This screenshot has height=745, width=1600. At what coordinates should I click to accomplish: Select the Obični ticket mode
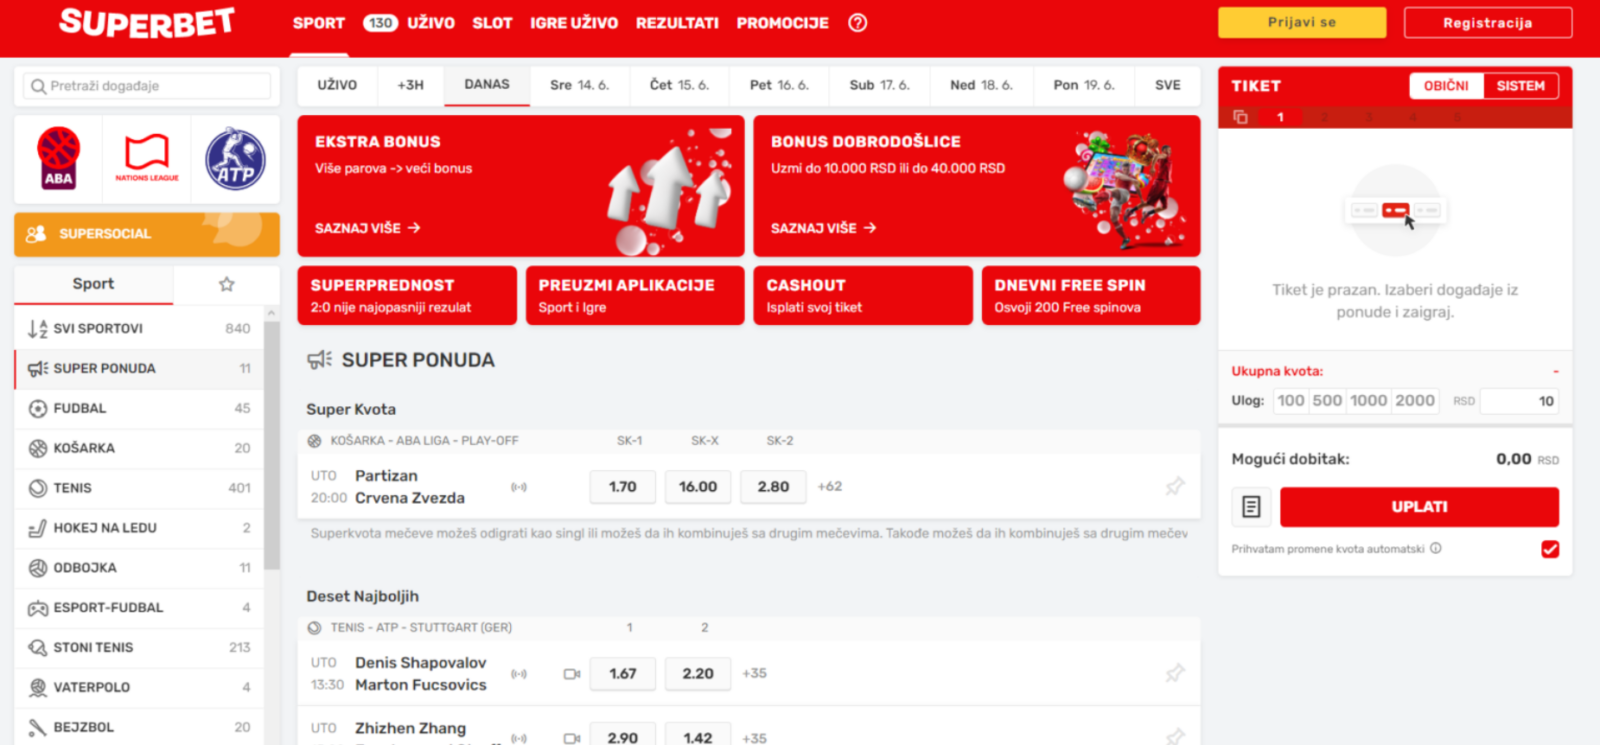[x=1446, y=86]
